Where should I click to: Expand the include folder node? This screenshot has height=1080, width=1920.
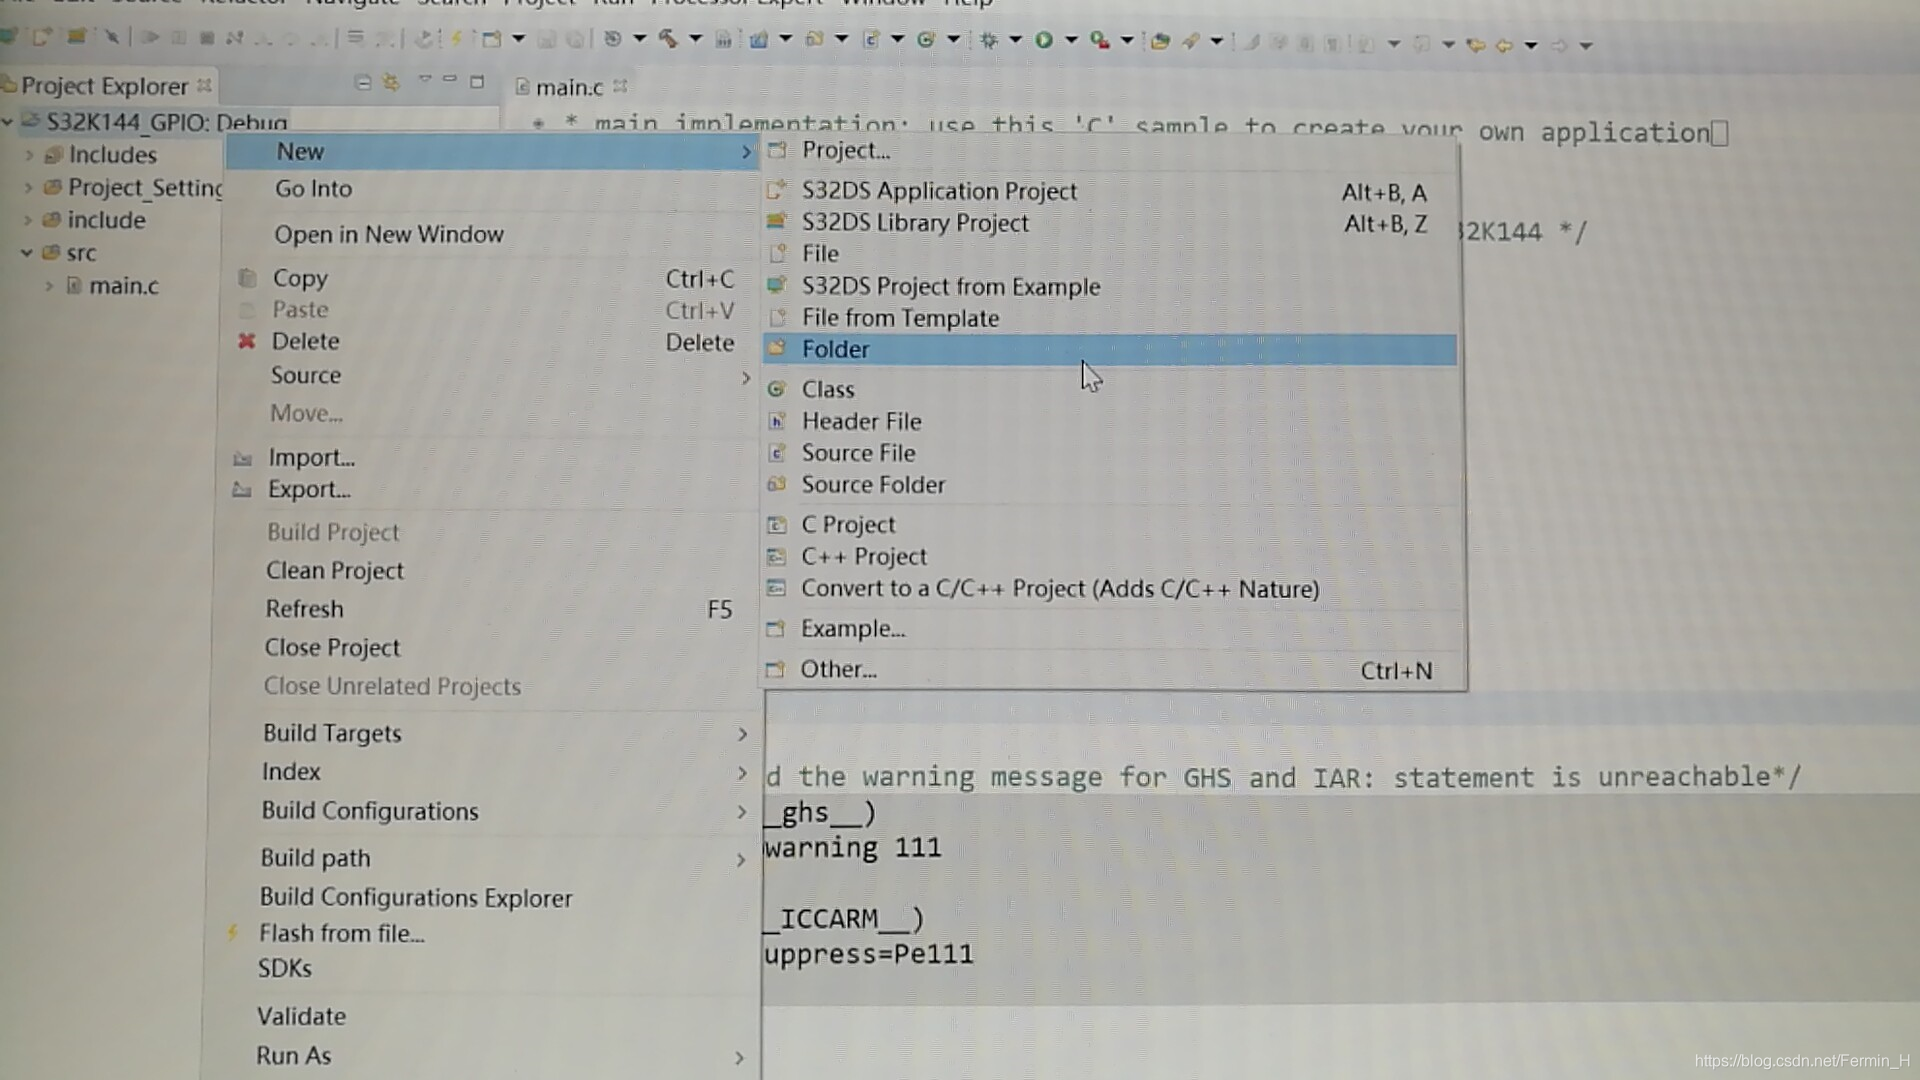tap(28, 220)
